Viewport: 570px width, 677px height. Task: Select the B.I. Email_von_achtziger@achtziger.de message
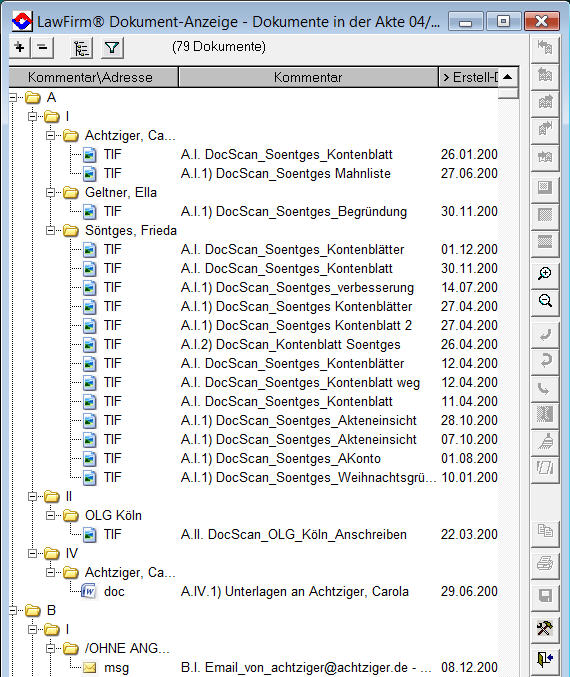tap(306, 668)
